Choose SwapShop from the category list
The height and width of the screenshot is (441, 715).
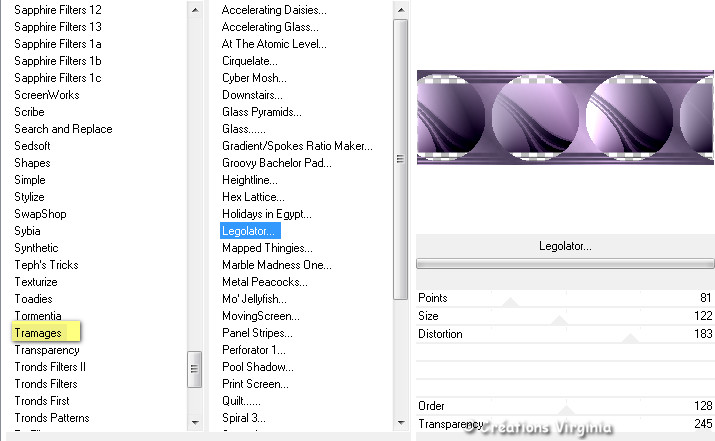(41, 214)
